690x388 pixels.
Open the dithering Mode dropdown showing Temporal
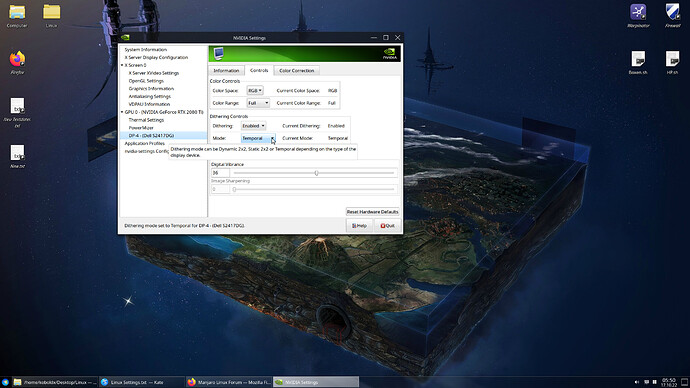tap(258, 138)
